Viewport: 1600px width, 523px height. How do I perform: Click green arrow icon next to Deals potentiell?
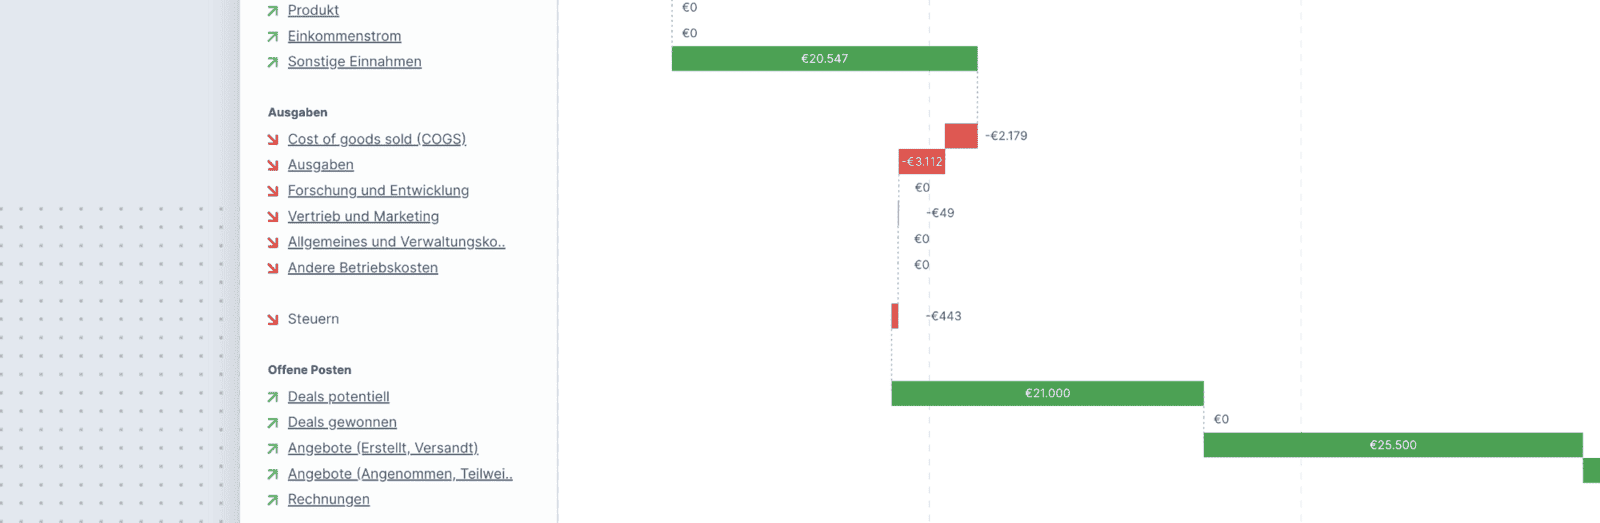click(x=272, y=397)
